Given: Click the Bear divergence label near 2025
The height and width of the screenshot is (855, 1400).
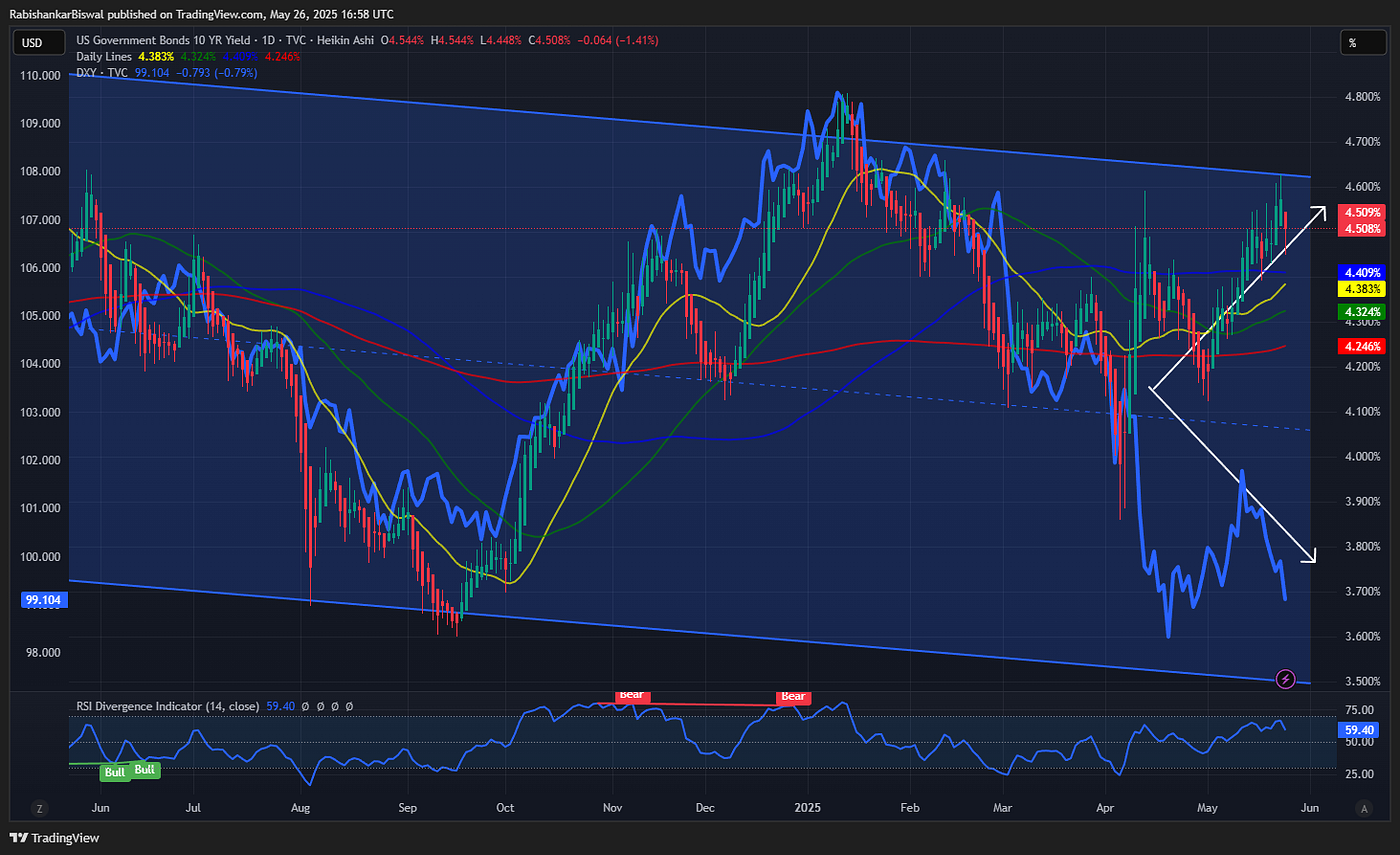Looking at the screenshot, I should [792, 696].
